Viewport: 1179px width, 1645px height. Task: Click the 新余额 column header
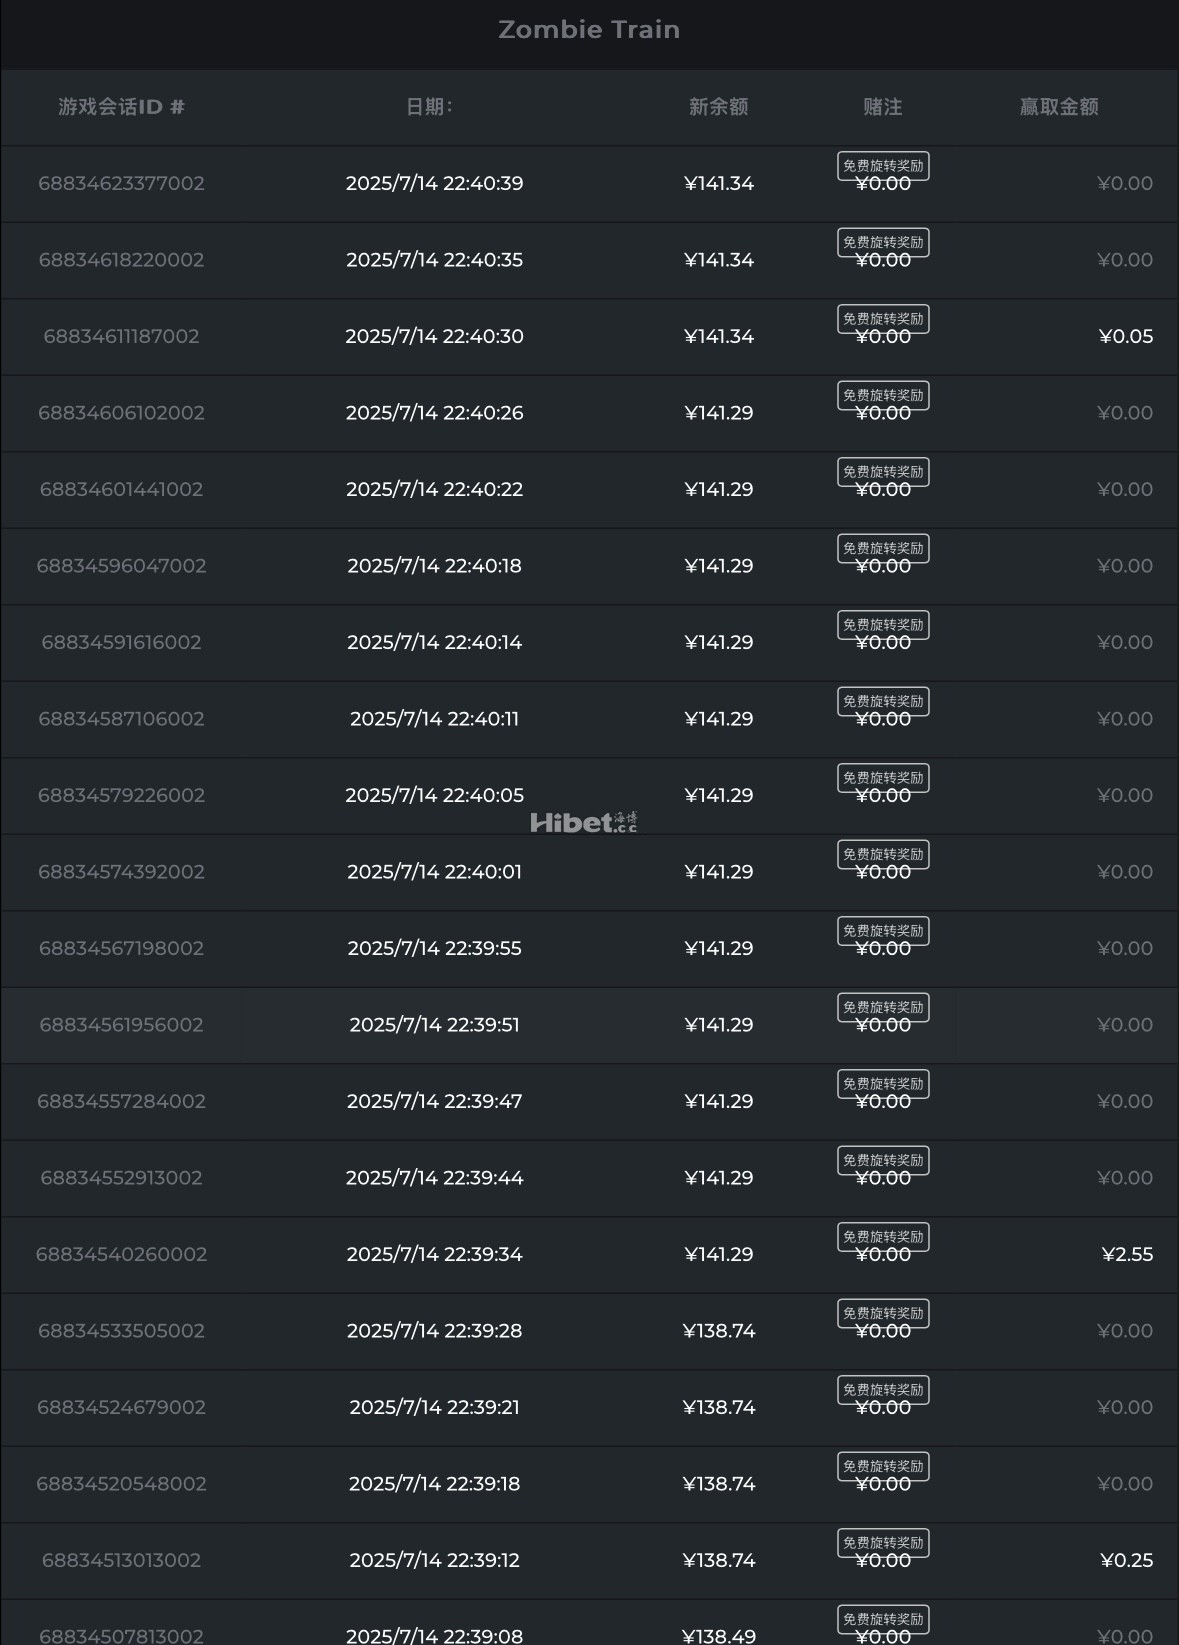718,107
